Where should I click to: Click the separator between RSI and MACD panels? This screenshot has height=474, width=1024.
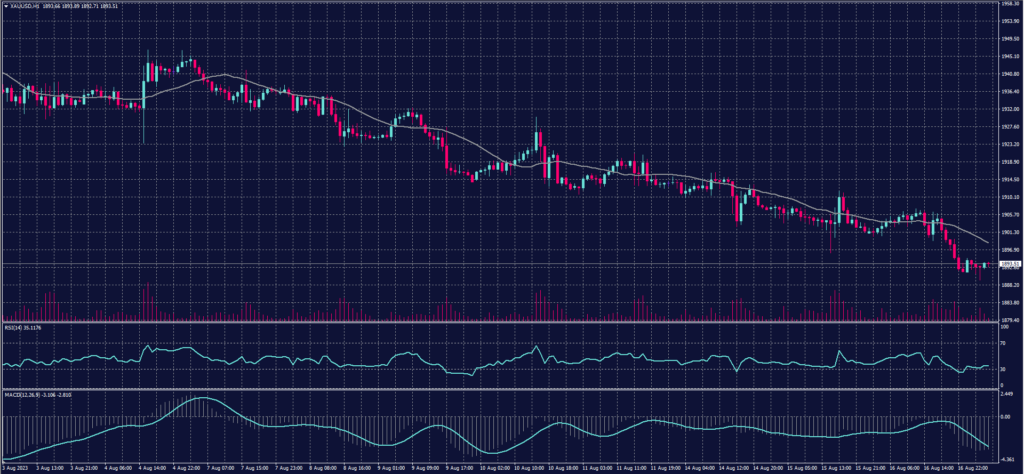(500, 389)
